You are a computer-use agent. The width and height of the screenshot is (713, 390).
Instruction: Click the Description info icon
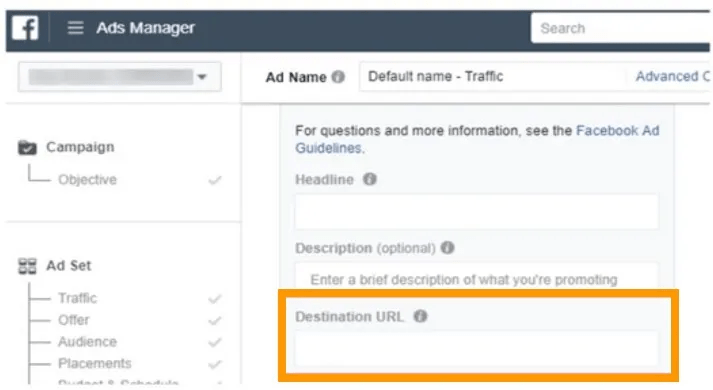point(447,248)
